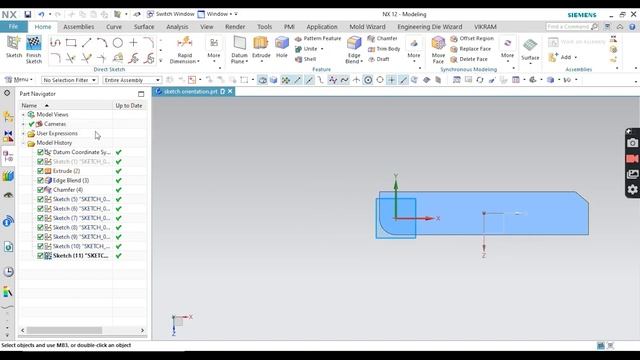This screenshot has width=640, height=360.
Task: Toggle the Sketch (11) checkbox
Action: 40,256
